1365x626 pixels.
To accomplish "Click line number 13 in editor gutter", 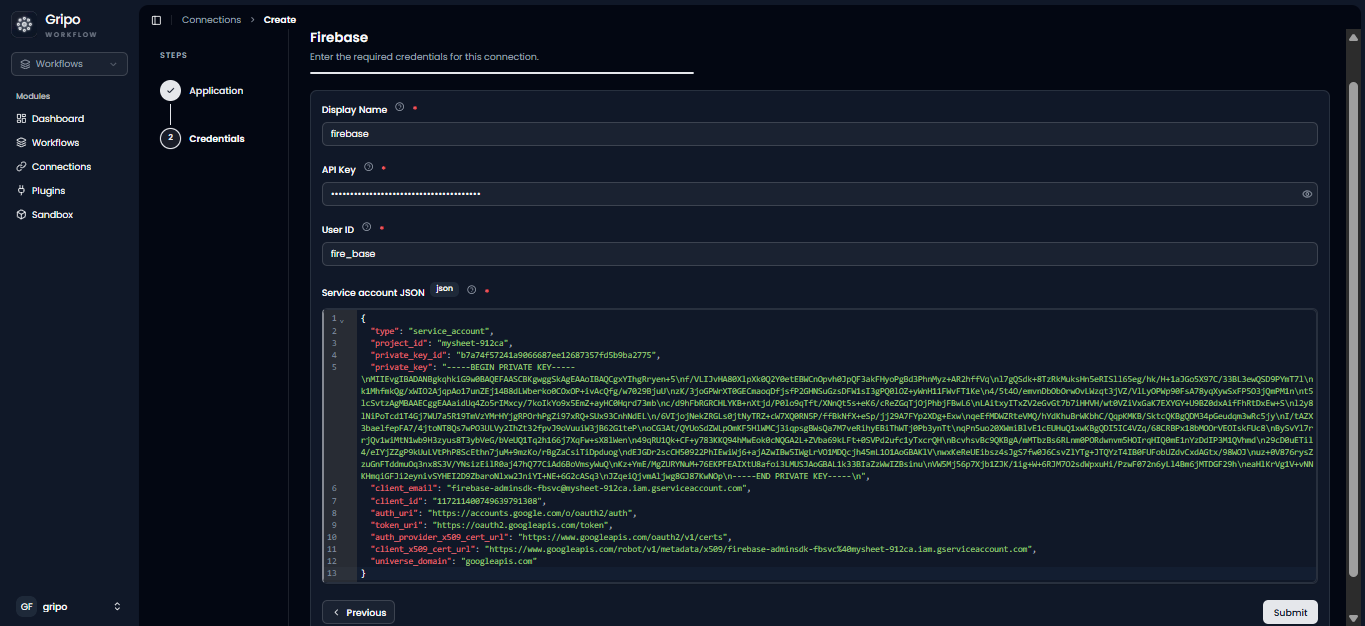I will click(331, 573).
